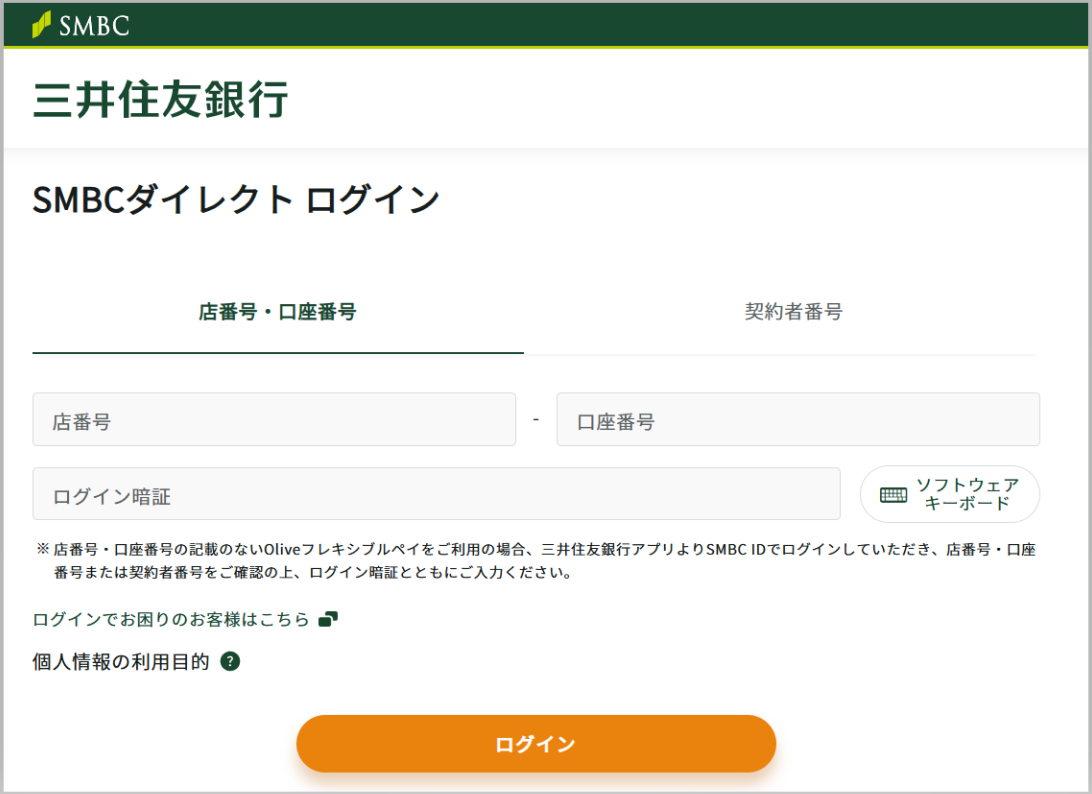Click the 個人情報の利用目的 text
Viewport: 1092px width, 794px height.
click(121, 662)
